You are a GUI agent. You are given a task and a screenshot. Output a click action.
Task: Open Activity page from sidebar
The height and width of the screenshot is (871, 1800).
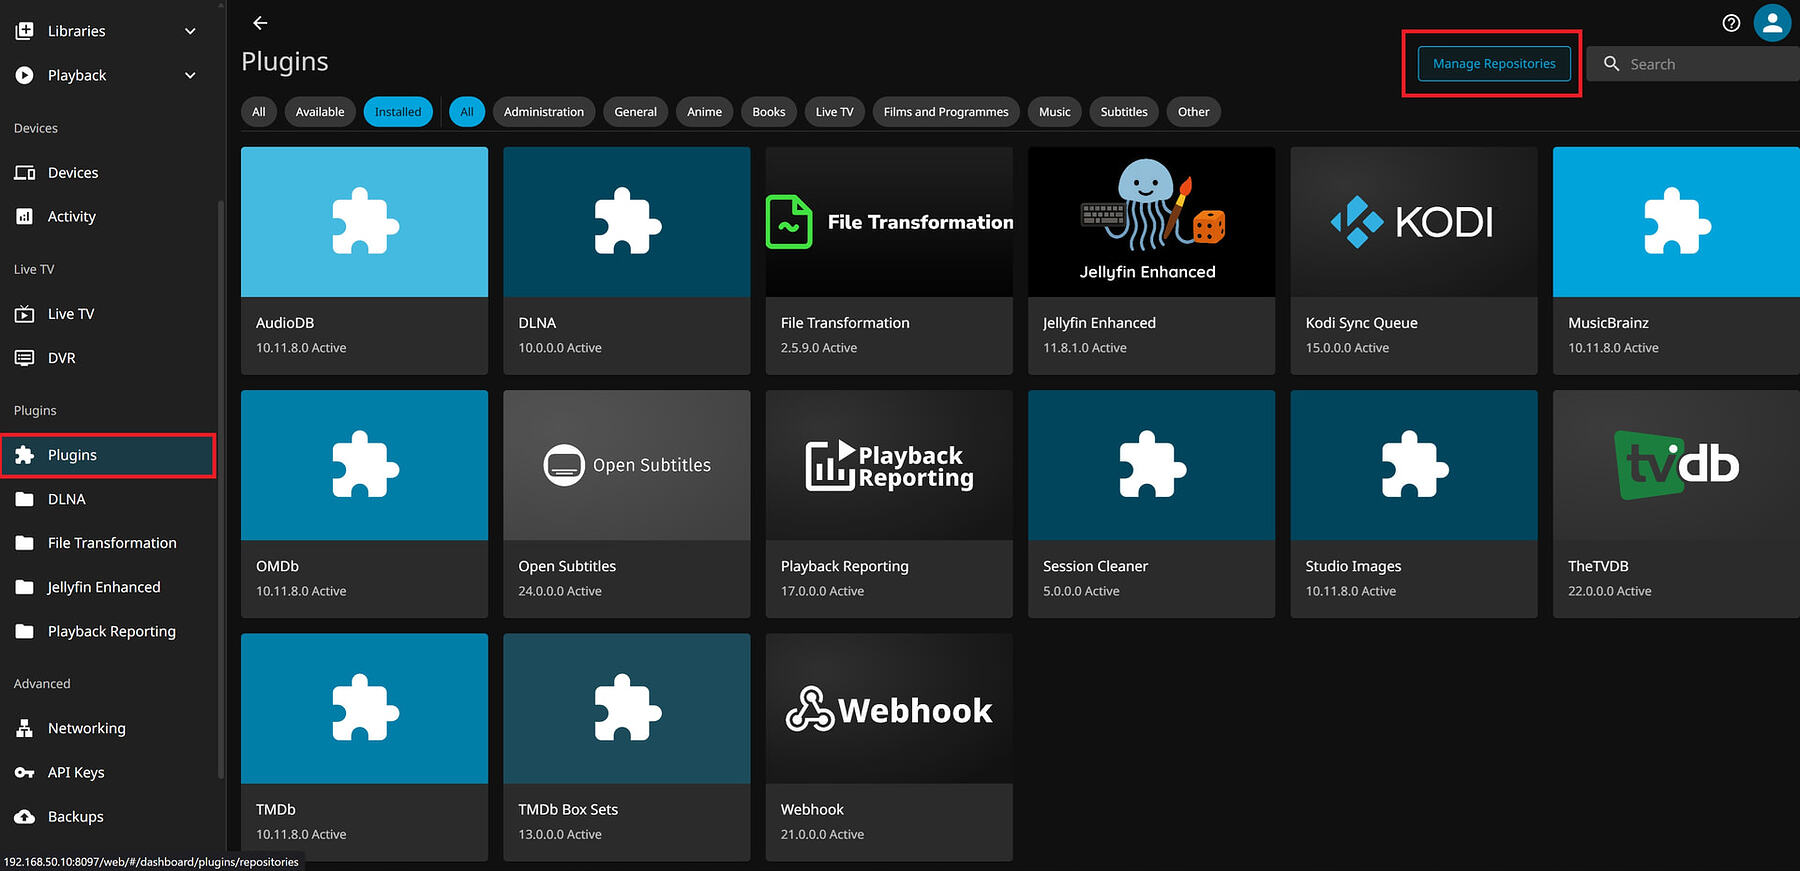108,217
